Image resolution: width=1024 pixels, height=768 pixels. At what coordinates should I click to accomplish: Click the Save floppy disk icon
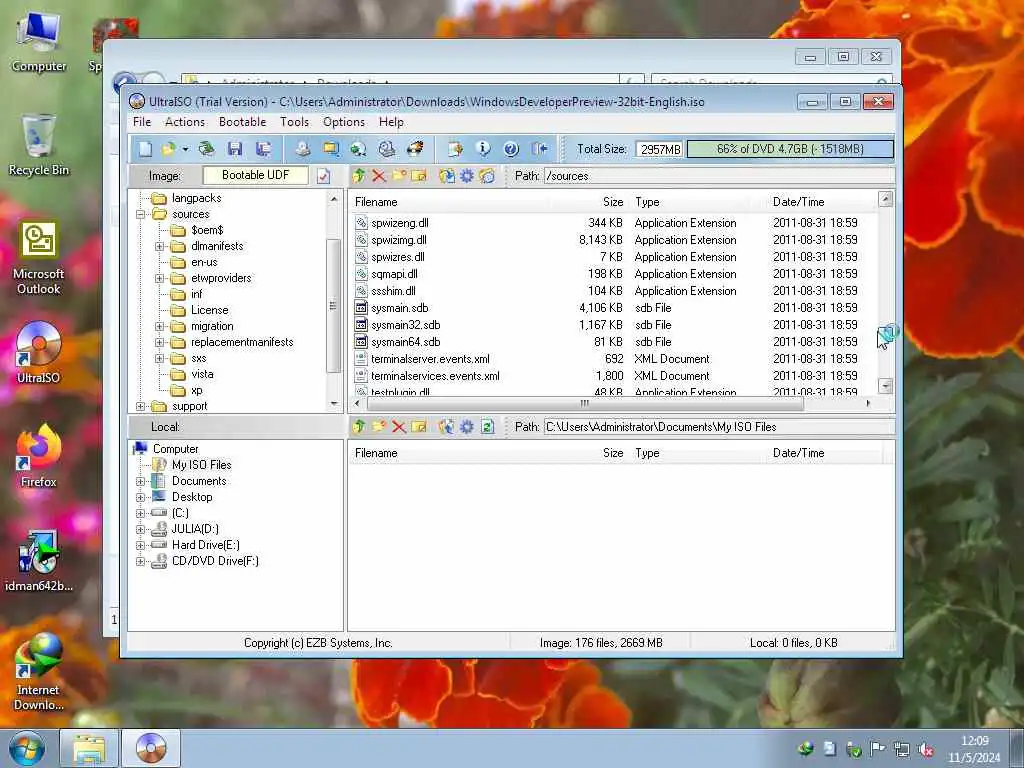coord(235,149)
